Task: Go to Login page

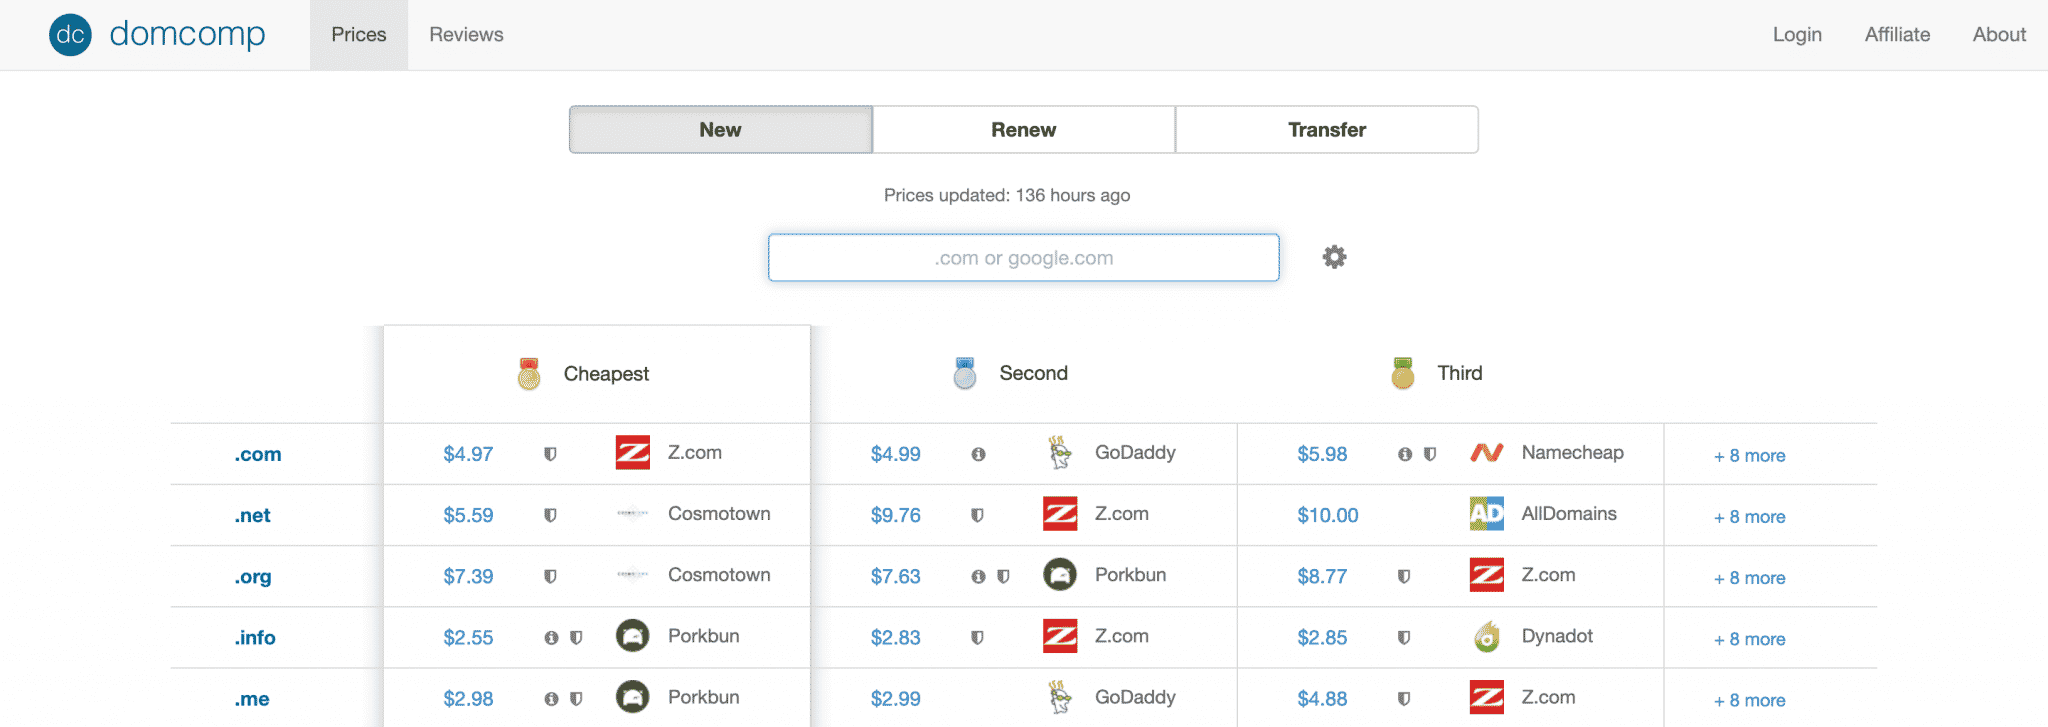Action: click(1797, 35)
